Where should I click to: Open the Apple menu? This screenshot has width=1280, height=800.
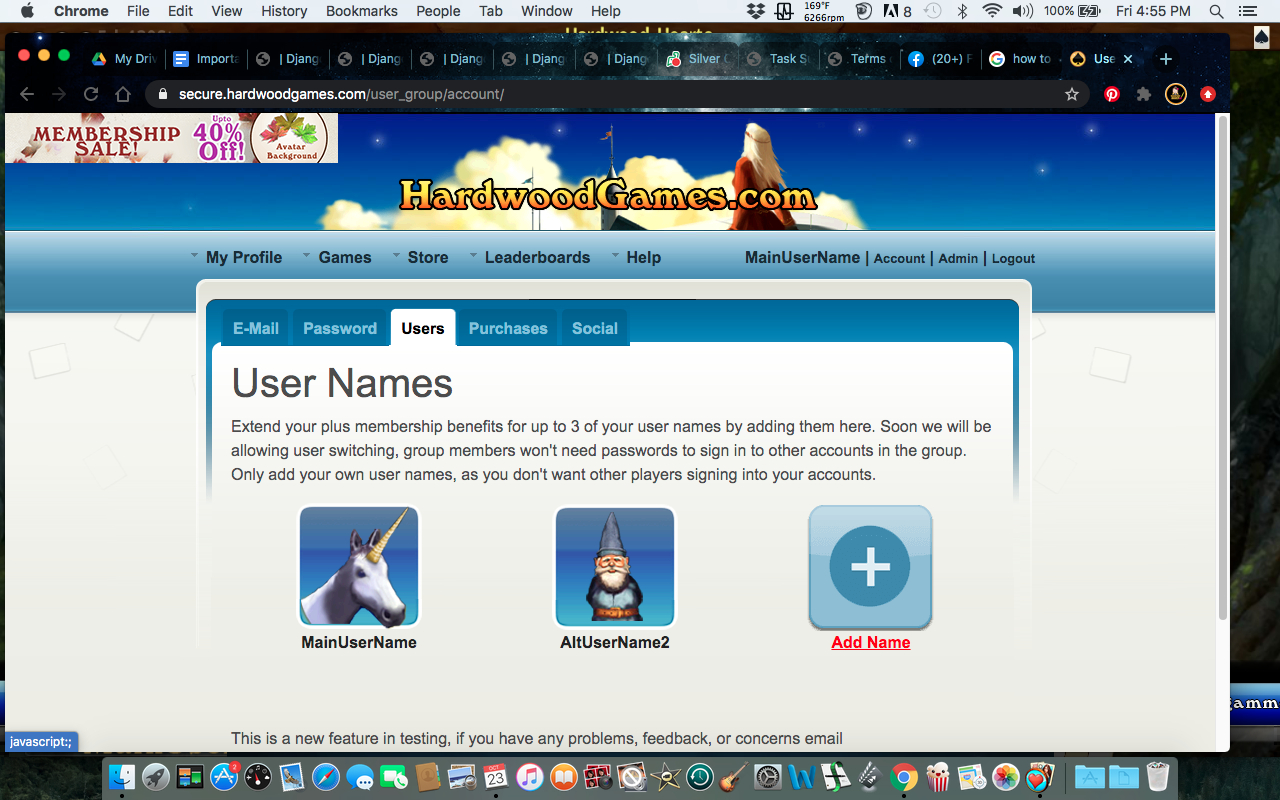pyautogui.click(x=27, y=11)
